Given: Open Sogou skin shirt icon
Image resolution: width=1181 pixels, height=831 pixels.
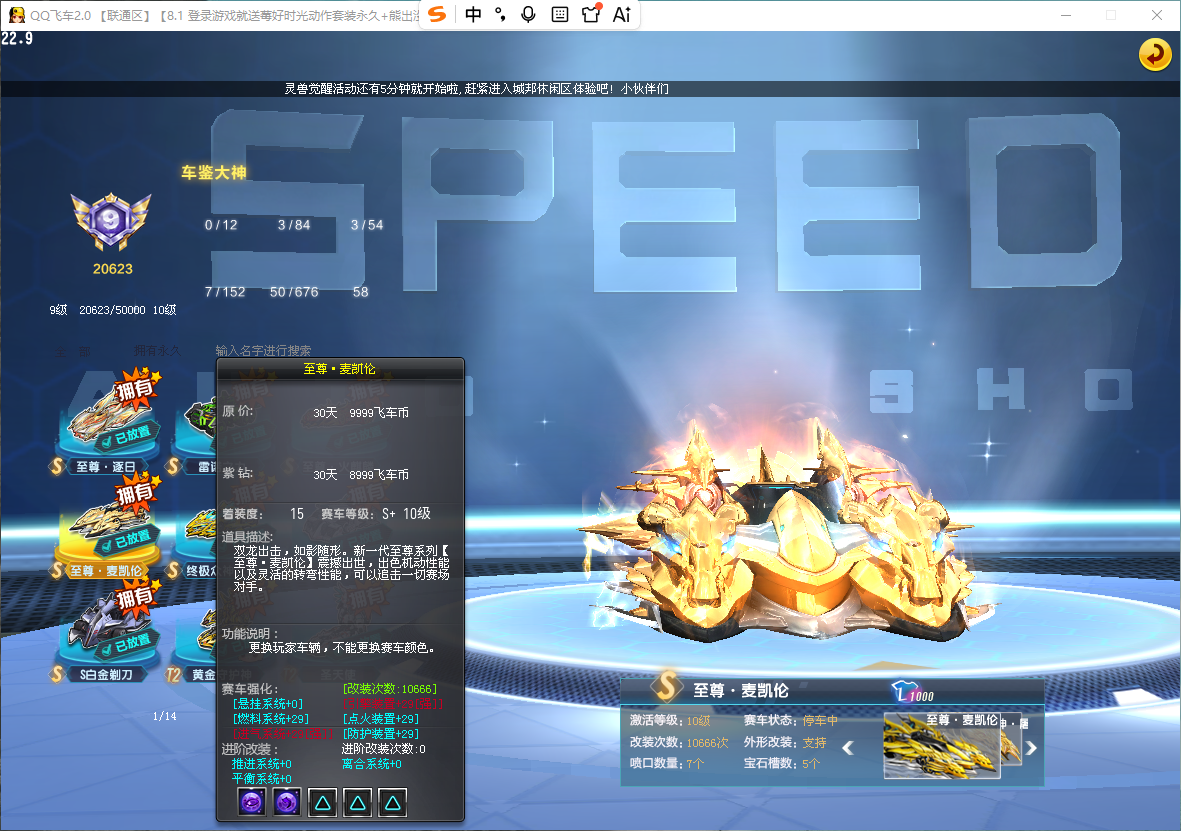Looking at the screenshot, I should 591,14.
